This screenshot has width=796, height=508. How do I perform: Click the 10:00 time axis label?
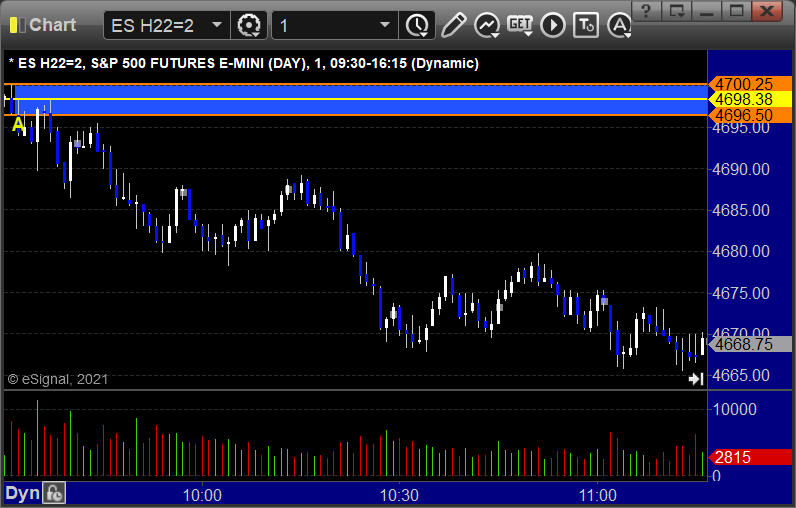point(202,495)
